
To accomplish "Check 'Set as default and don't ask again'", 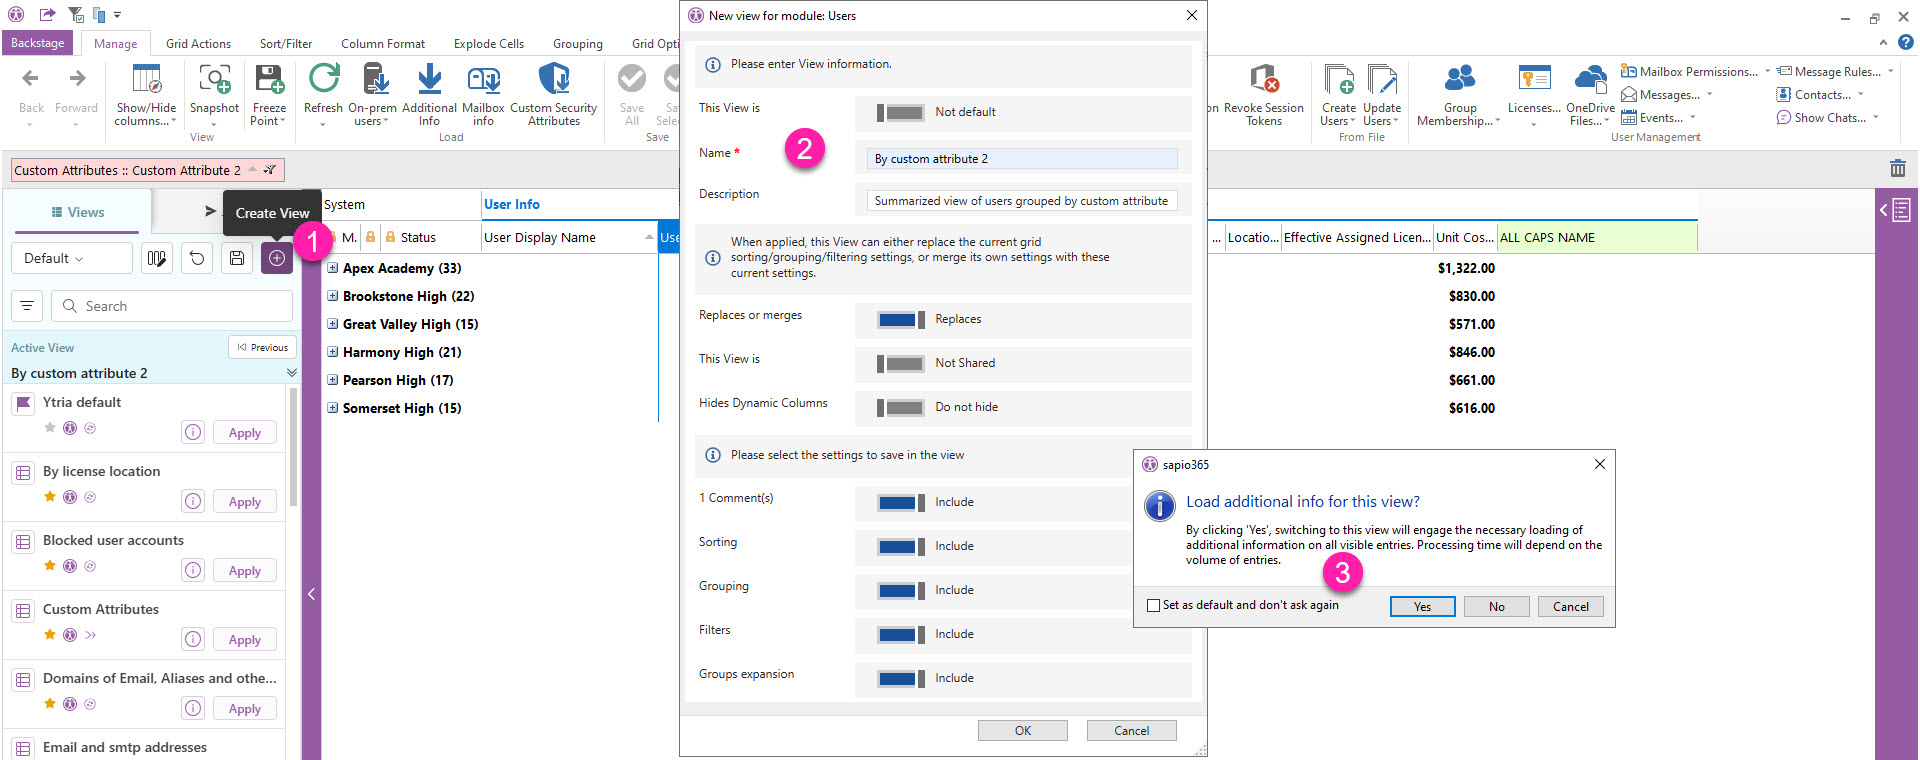I will coord(1154,606).
